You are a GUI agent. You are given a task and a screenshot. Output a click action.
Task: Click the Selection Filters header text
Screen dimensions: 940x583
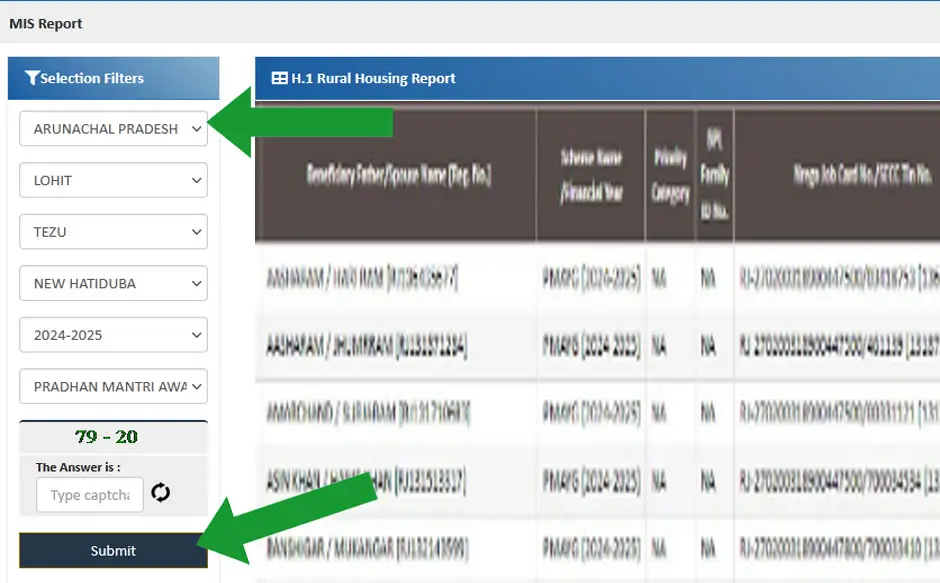click(x=92, y=78)
